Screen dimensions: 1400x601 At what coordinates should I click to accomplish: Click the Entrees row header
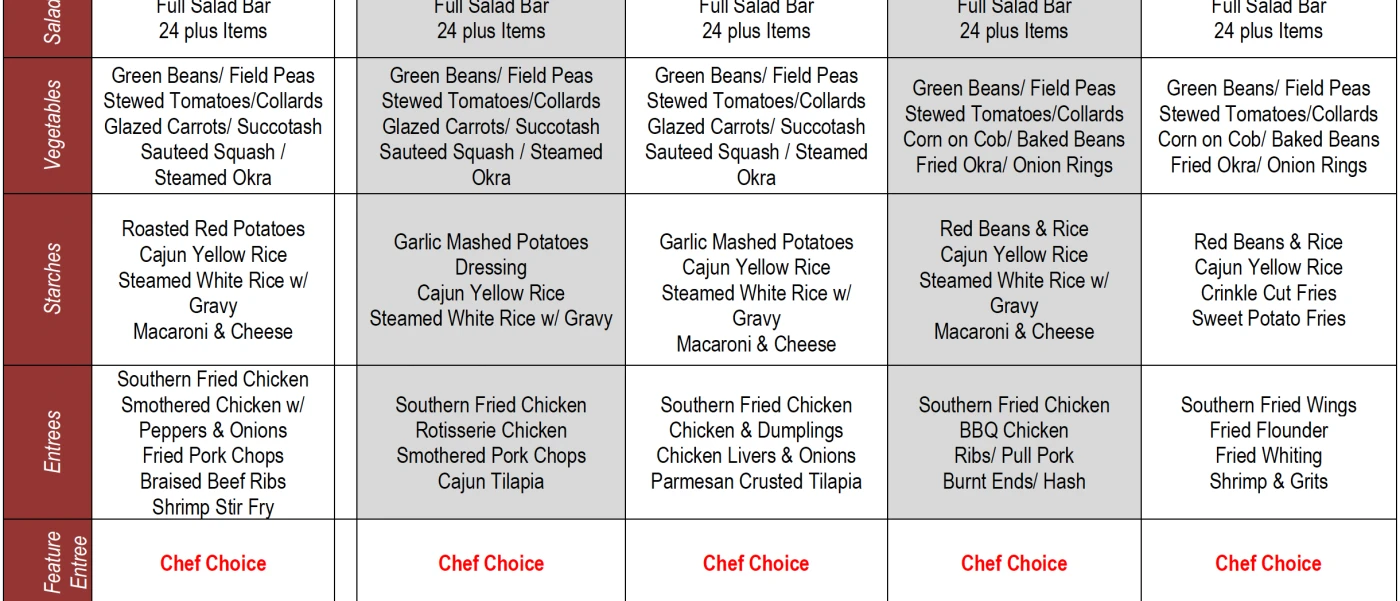coord(48,442)
